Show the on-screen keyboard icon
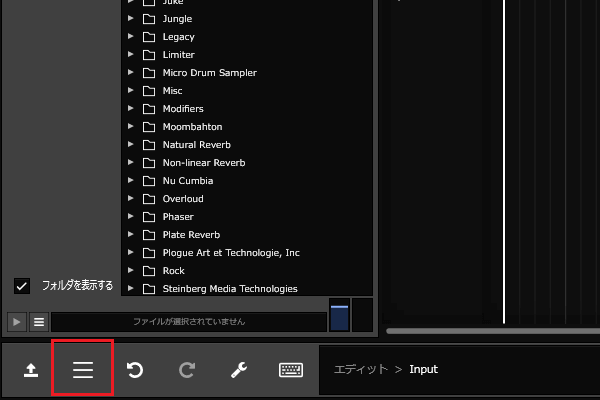This screenshot has width=600, height=400. [x=291, y=370]
